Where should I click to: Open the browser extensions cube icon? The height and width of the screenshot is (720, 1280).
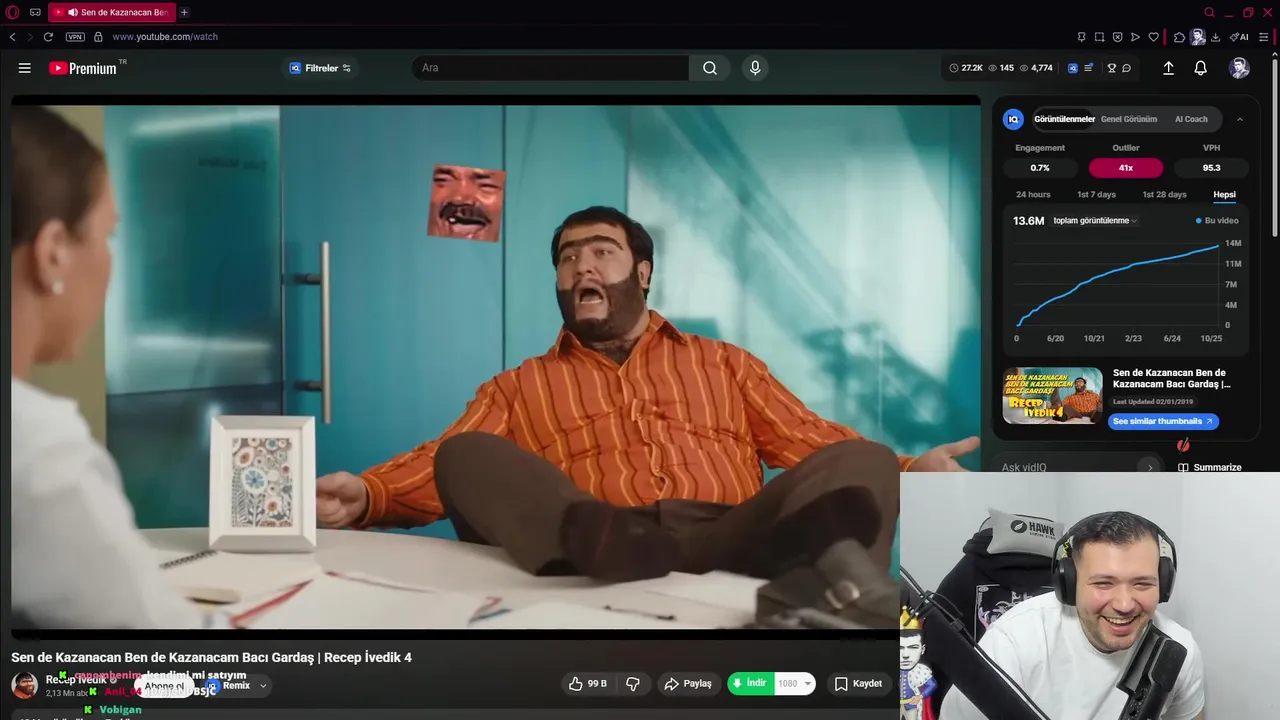[x=1179, y=37]
